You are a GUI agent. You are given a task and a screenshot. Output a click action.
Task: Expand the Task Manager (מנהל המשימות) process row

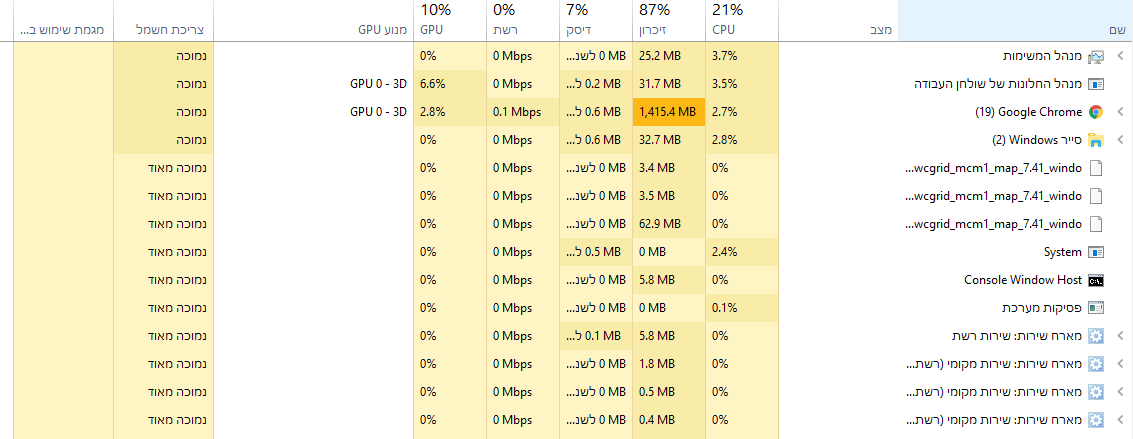(1119, 56)
